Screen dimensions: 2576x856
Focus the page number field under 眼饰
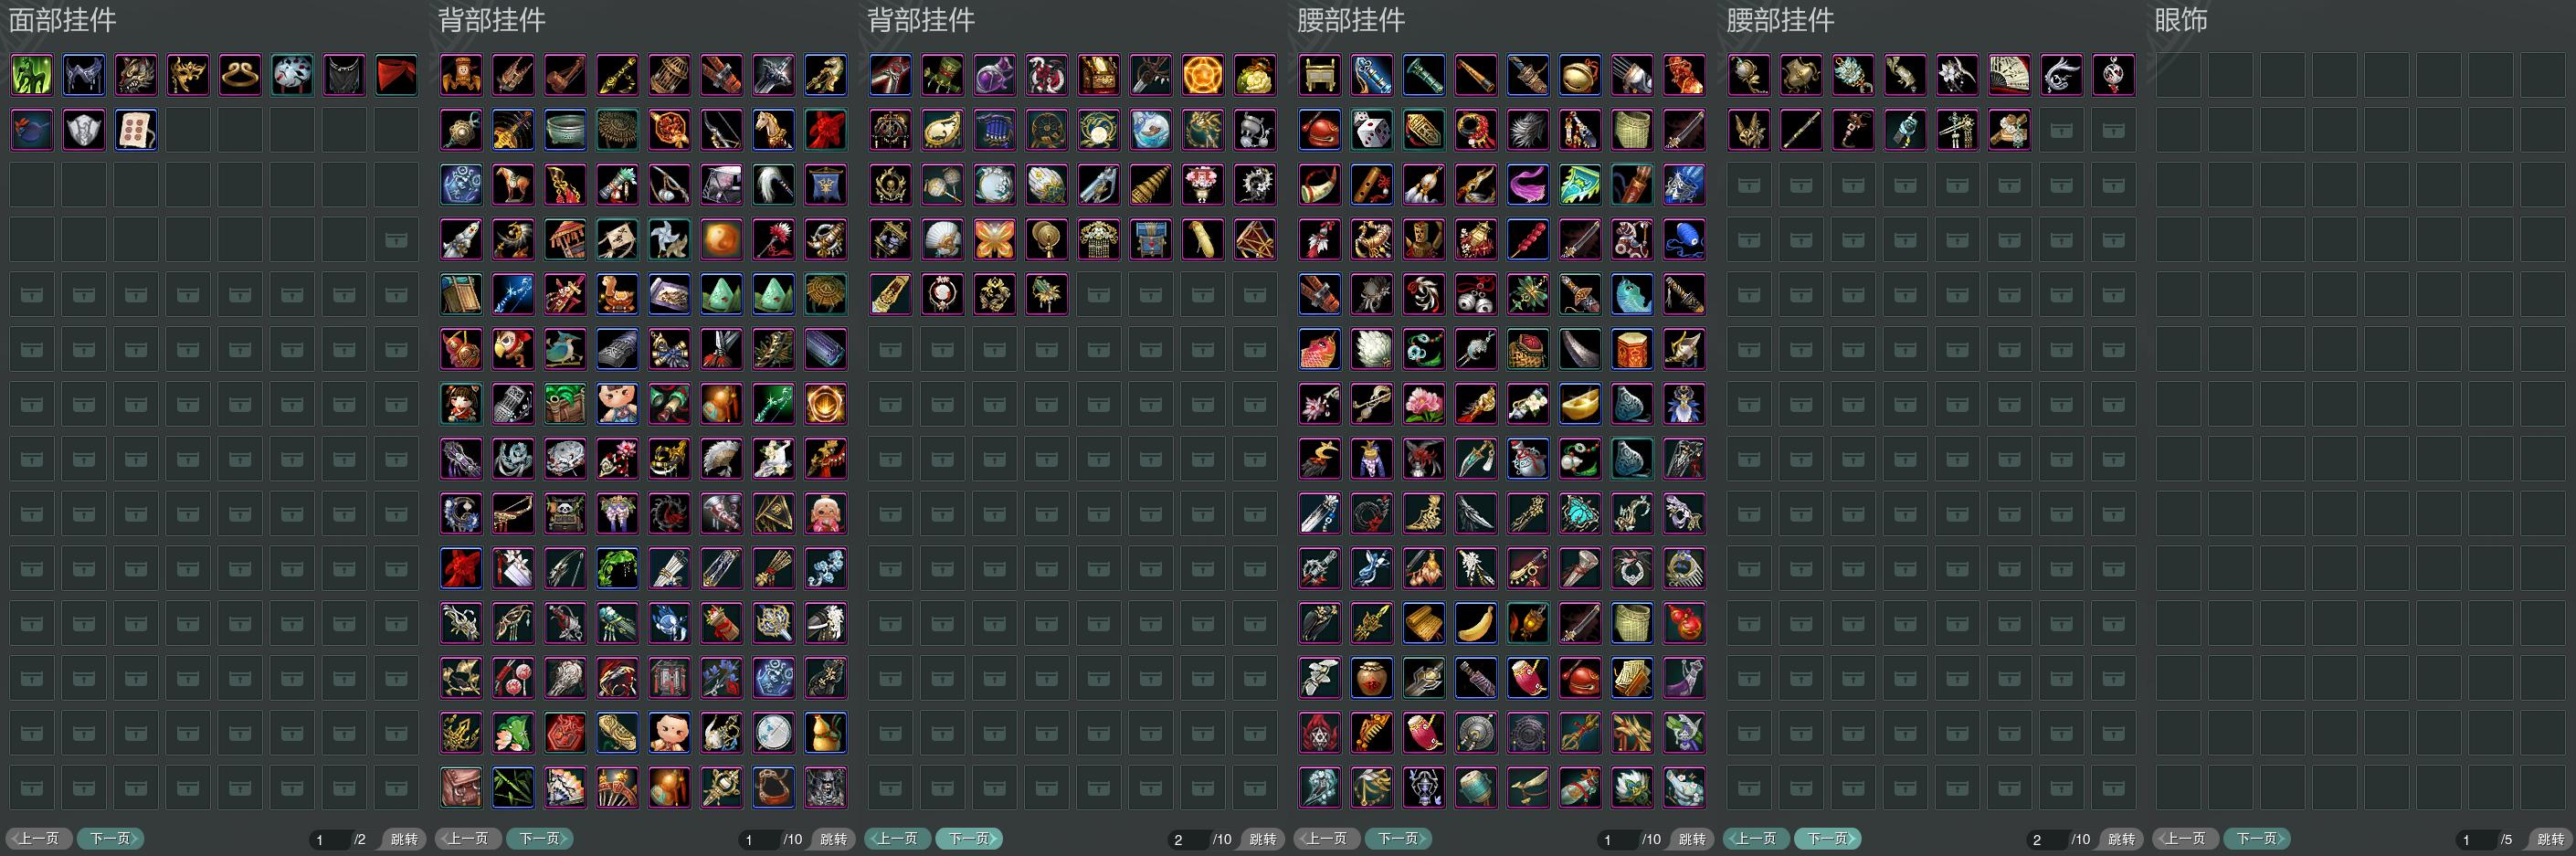(2476, 839)
